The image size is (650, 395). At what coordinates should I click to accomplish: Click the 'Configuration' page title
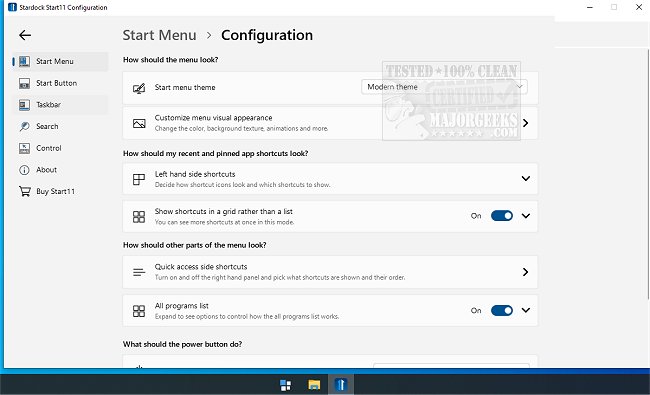coord(267,35)
